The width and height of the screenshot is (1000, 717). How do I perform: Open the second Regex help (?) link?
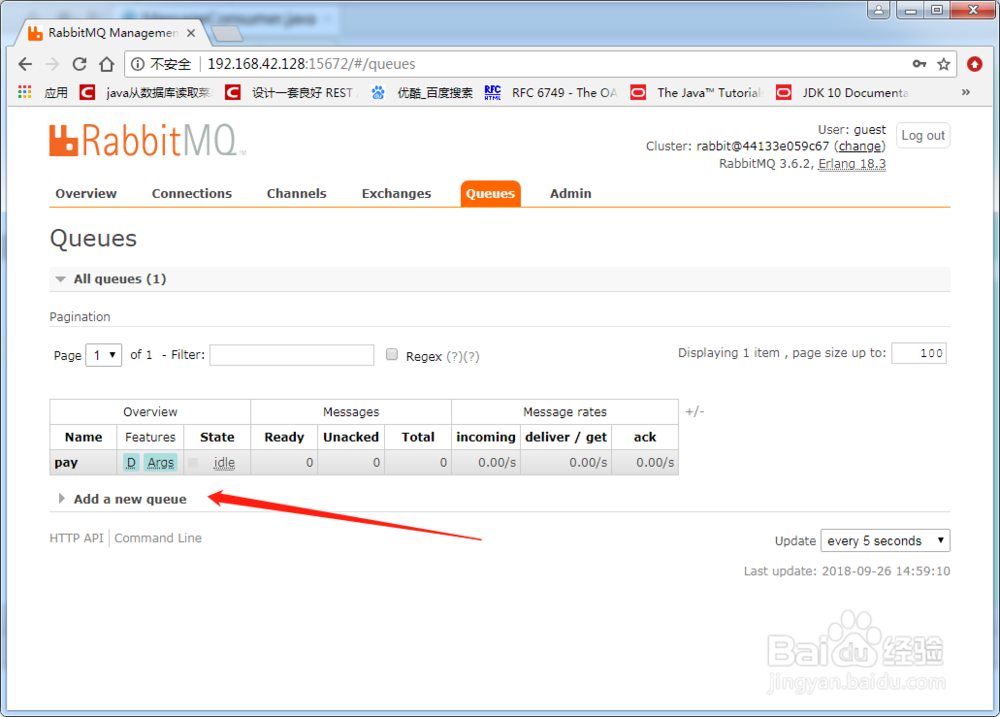click(x=471, y=356)
